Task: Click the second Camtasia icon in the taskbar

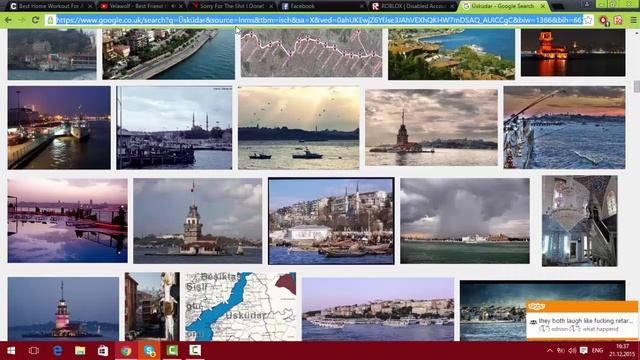Action: pyautogui.click(x=195, y=351)
